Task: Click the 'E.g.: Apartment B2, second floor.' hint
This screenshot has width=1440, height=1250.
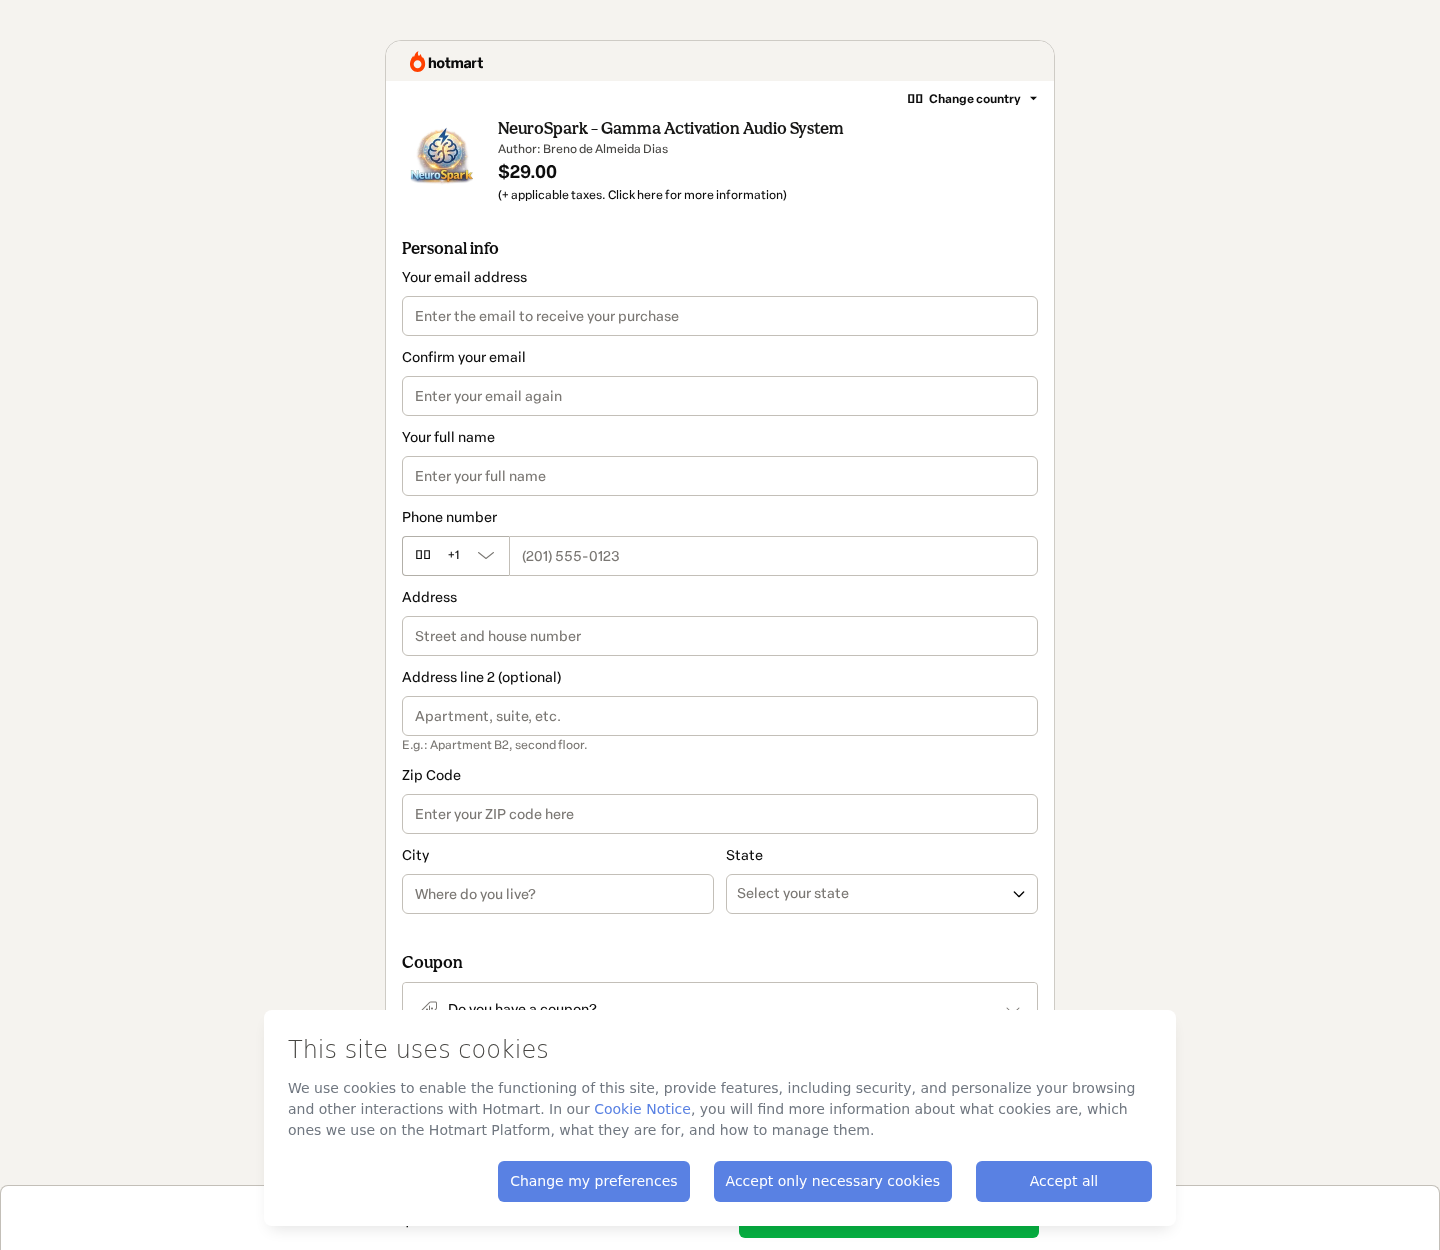Action: tap(494, 745)
